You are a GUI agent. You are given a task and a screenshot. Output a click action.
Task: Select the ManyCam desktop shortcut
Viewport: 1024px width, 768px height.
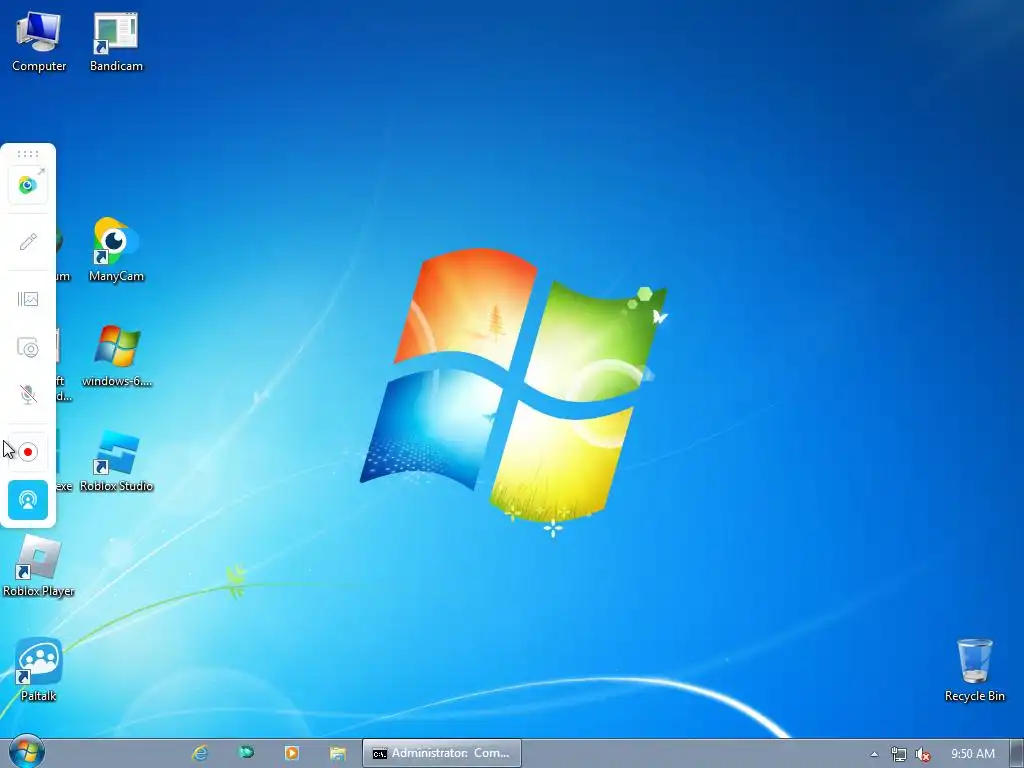click(116, 251)
